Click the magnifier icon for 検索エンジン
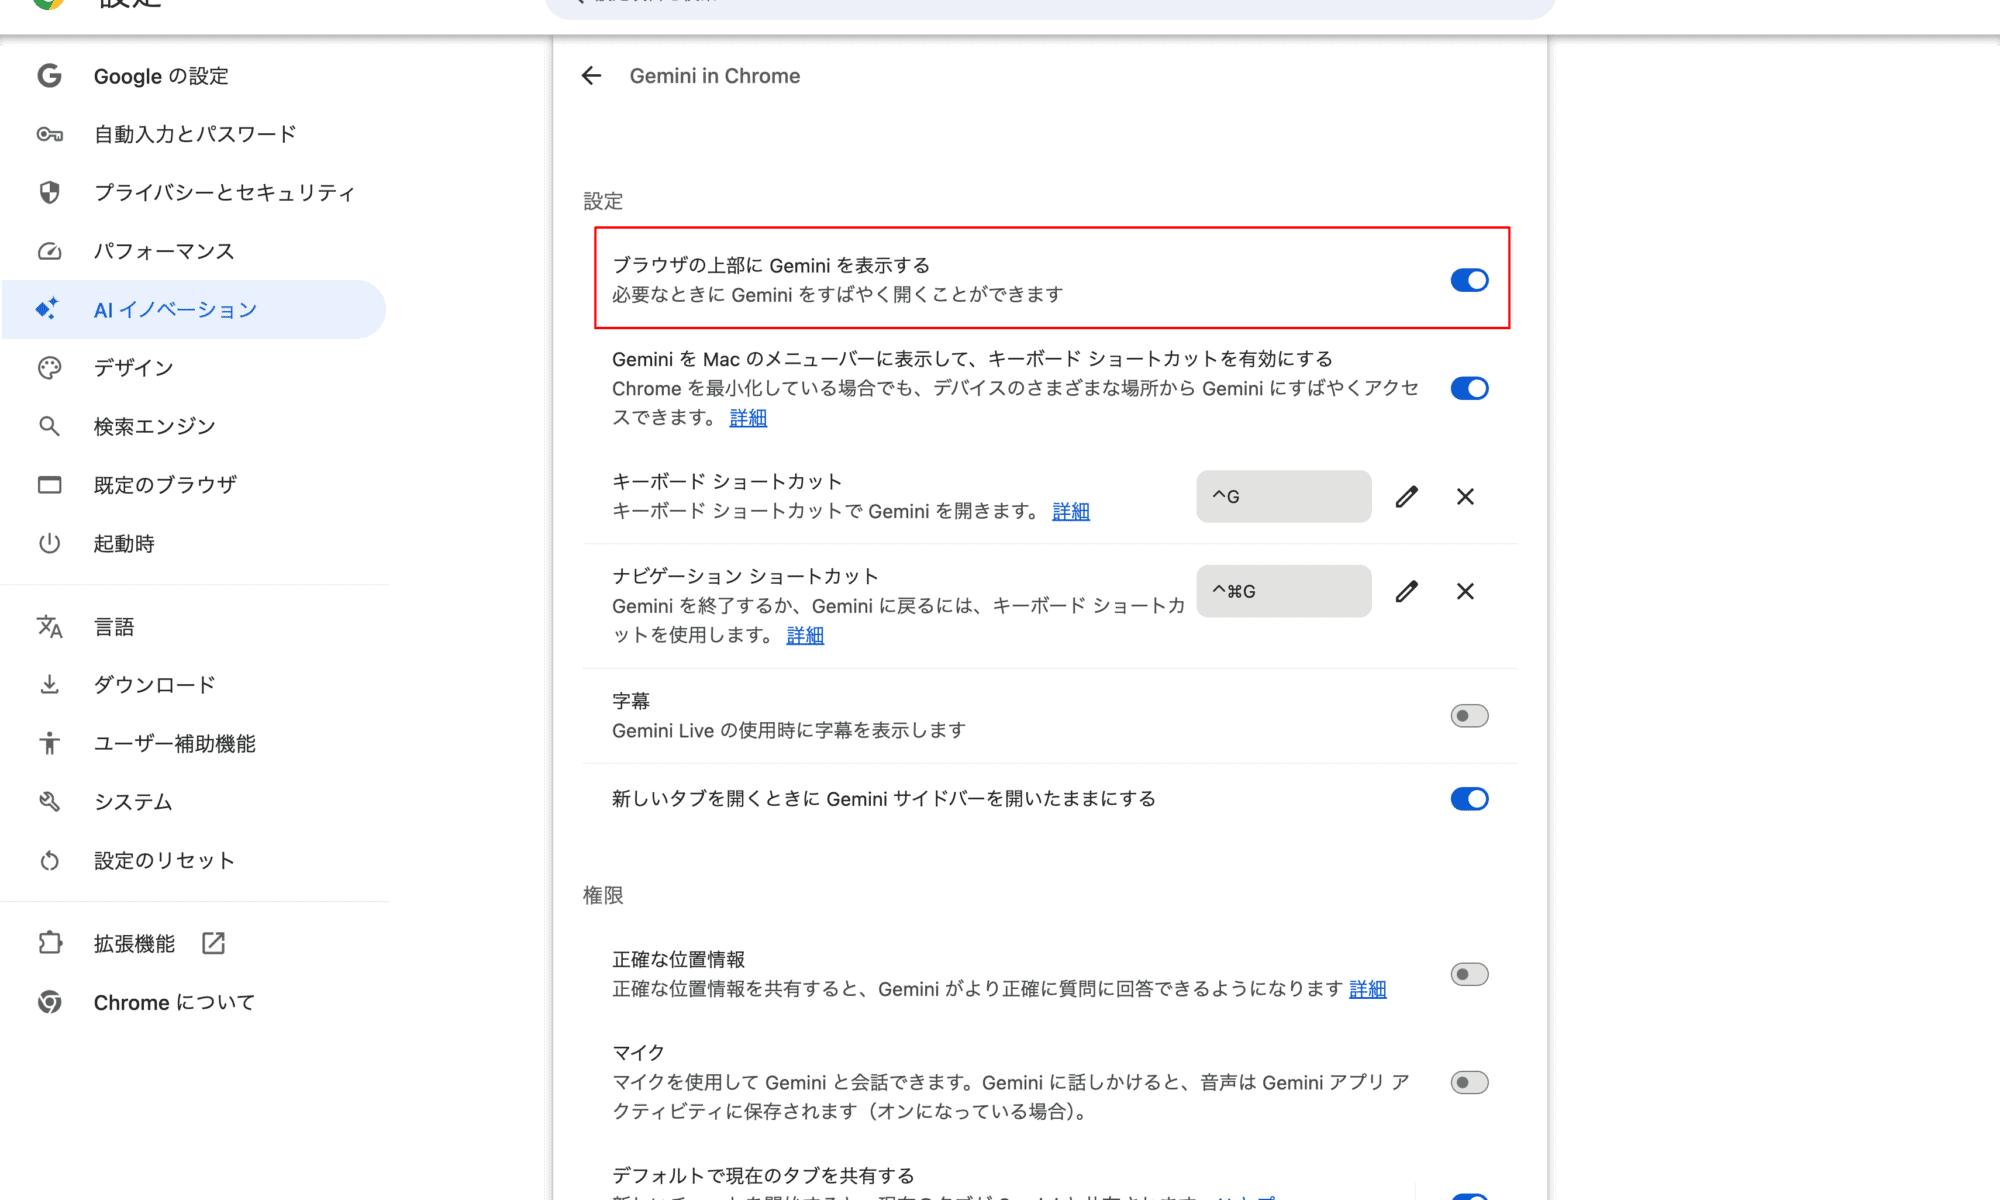Screen dimensions: 2000x1200 (49, 426)
